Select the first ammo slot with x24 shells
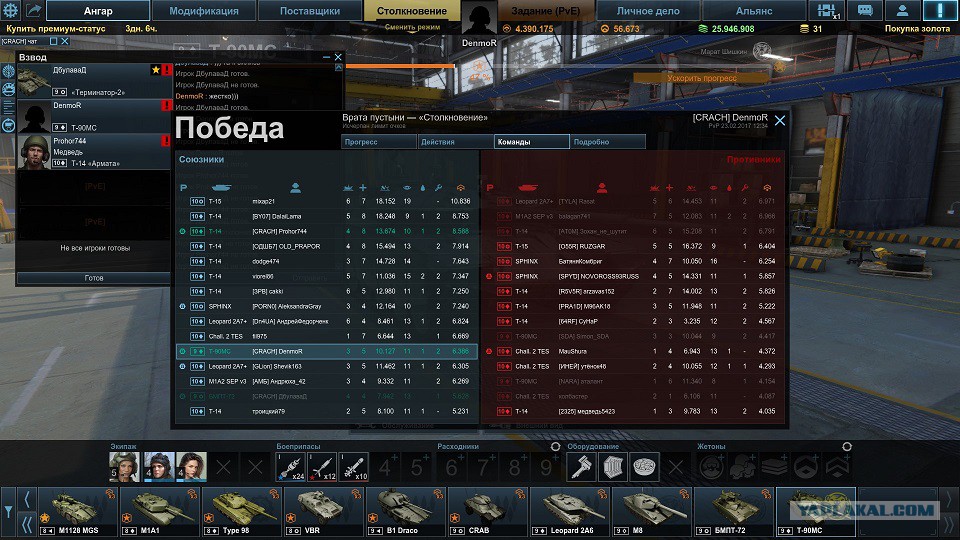This screenshot has width=960, height=540. pos(290,467)
